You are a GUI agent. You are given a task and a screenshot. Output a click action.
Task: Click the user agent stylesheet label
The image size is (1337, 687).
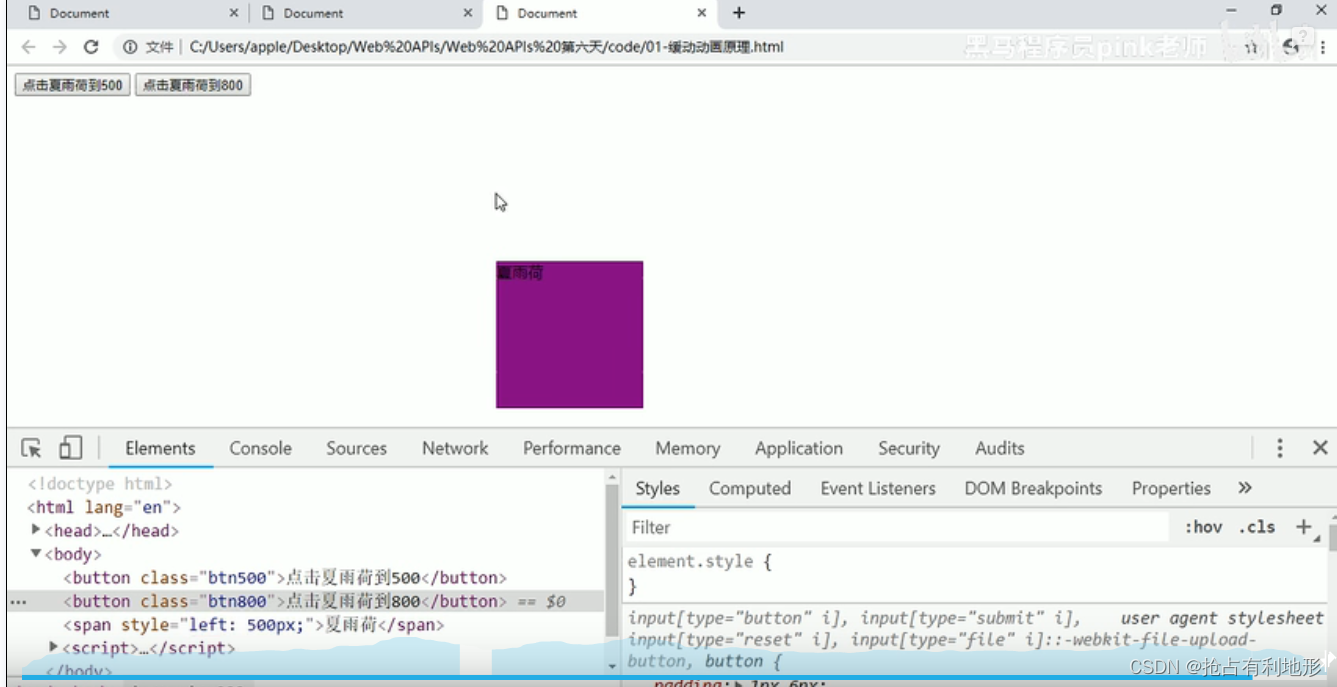point(1221,618)
